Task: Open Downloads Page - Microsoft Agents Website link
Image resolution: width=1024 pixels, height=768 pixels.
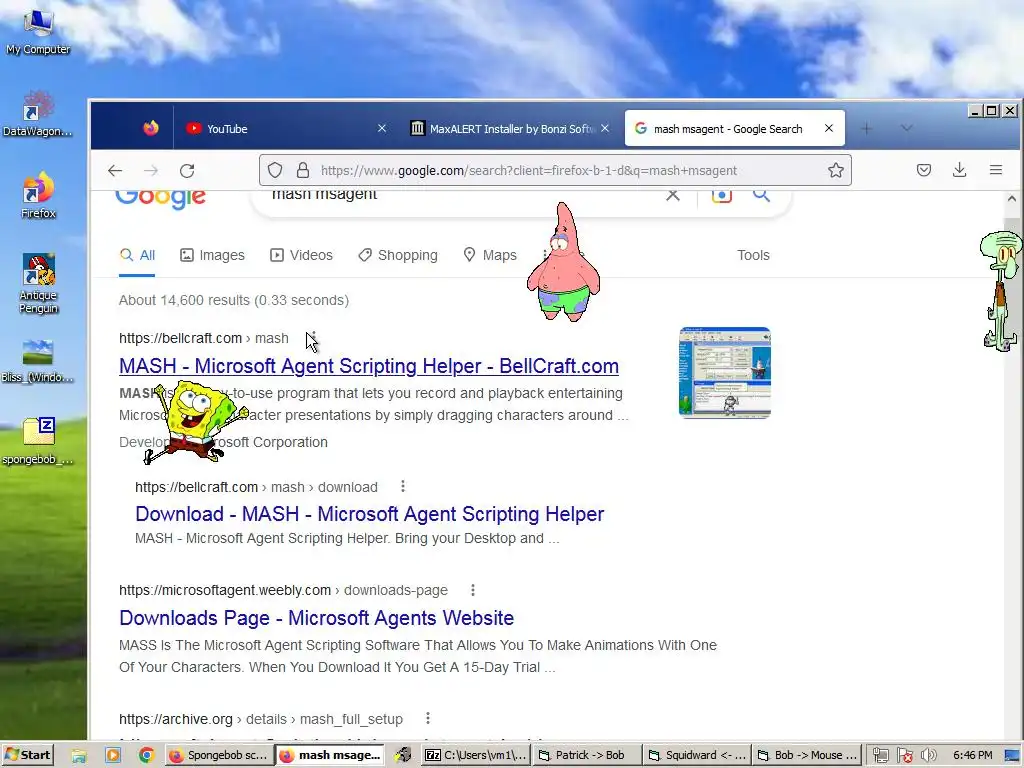Action: coord(317,618)
